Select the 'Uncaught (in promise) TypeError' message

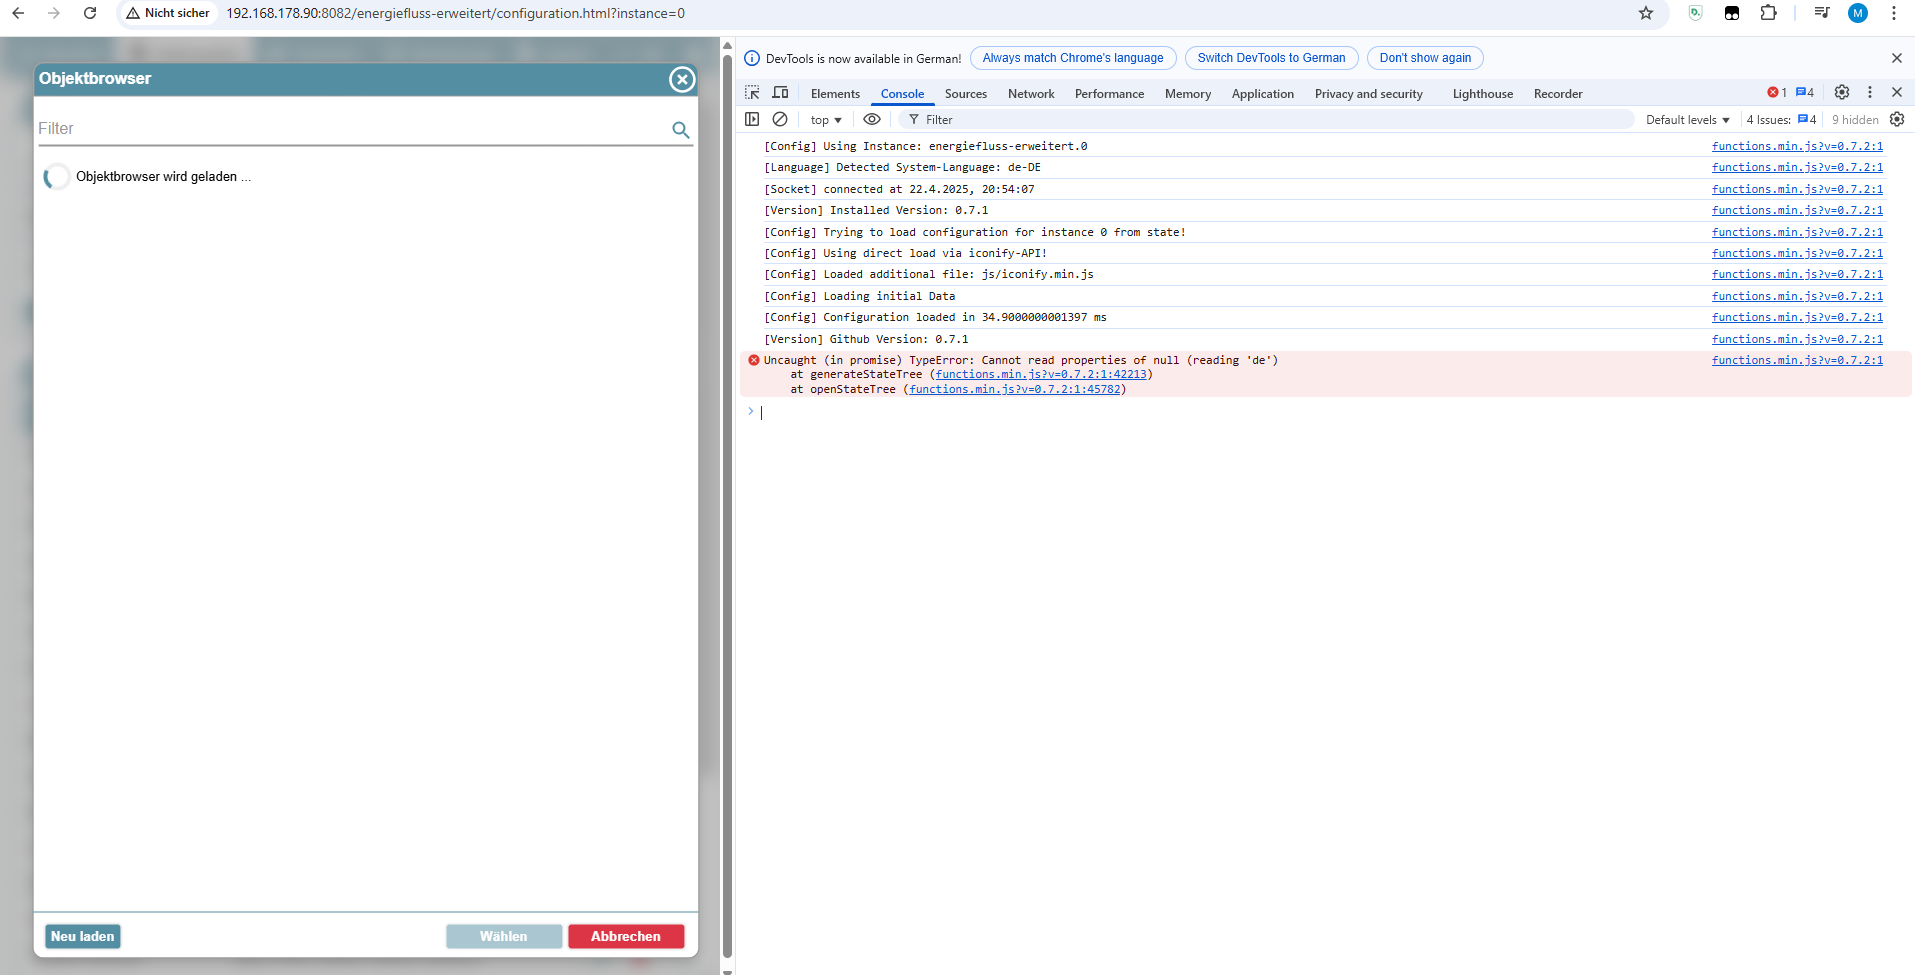point(1021,361)
